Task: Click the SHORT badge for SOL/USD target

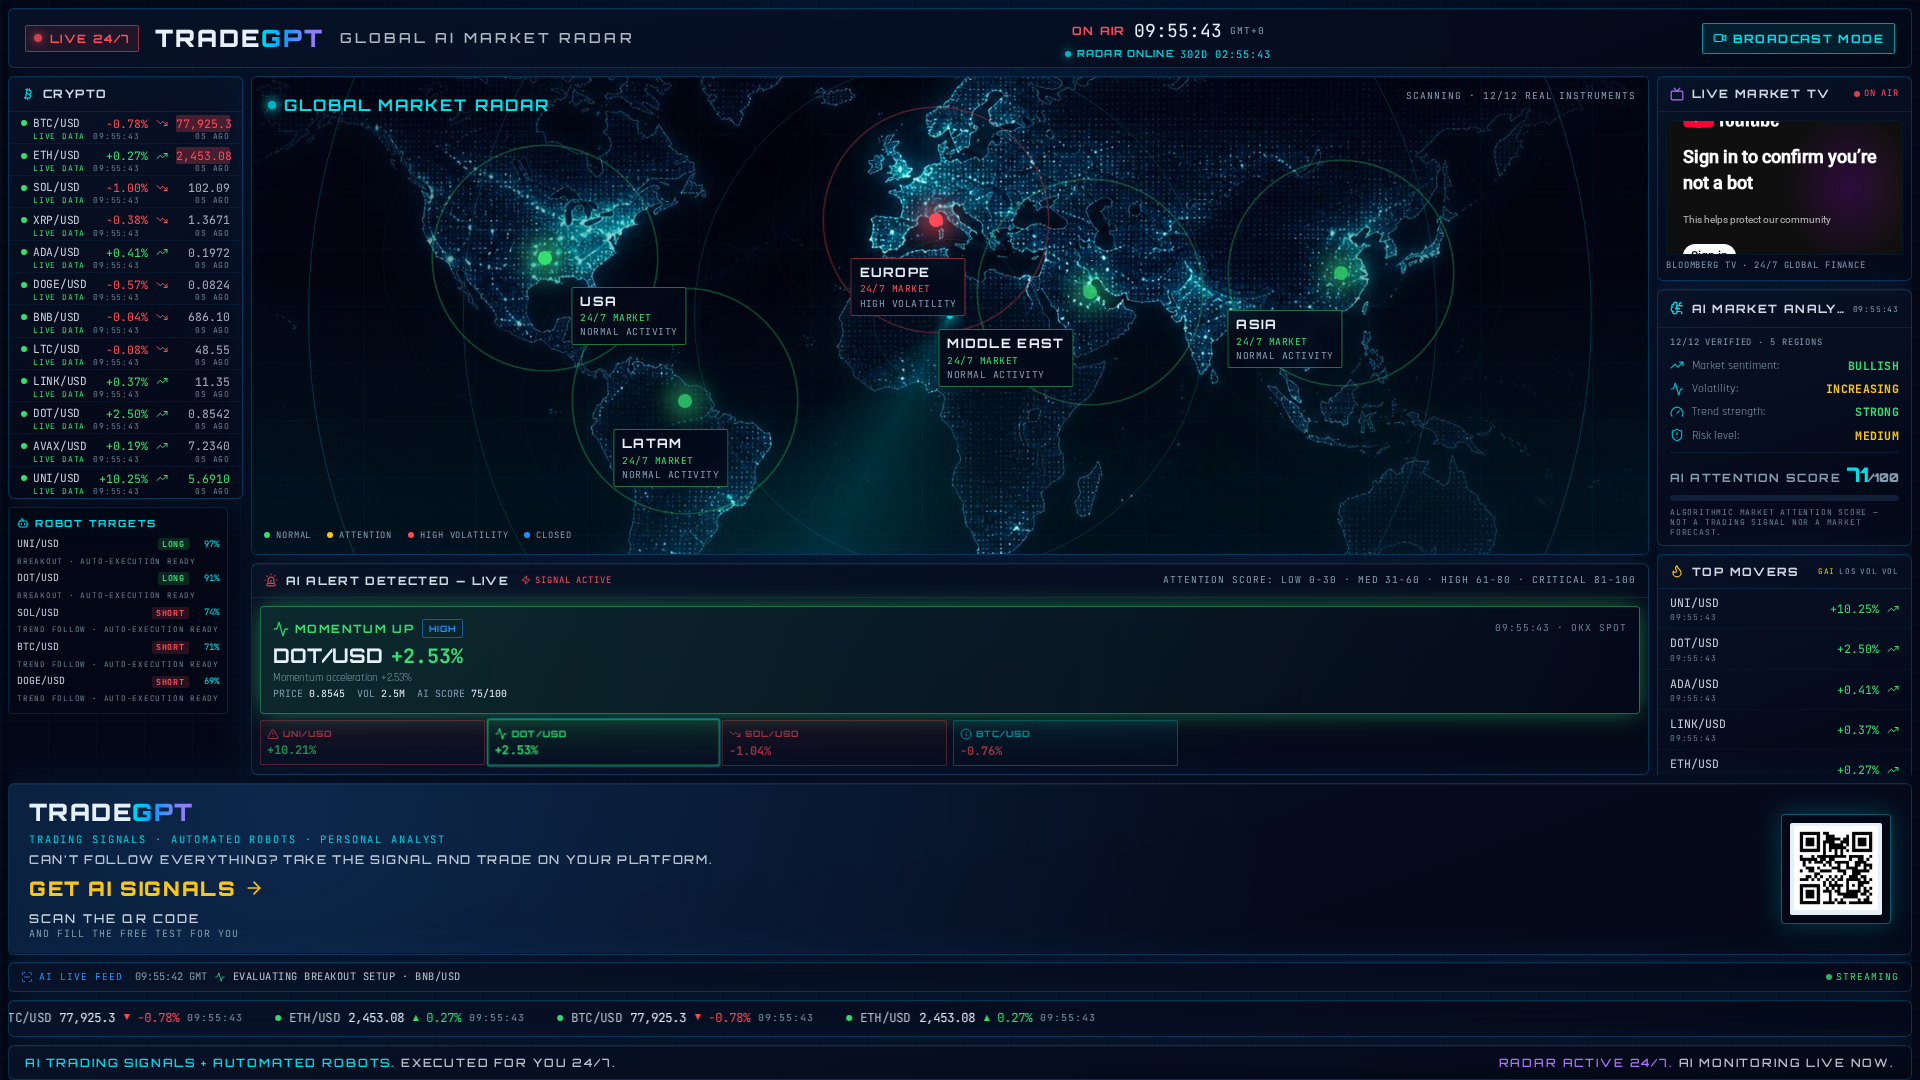Action: click(170, 613)
